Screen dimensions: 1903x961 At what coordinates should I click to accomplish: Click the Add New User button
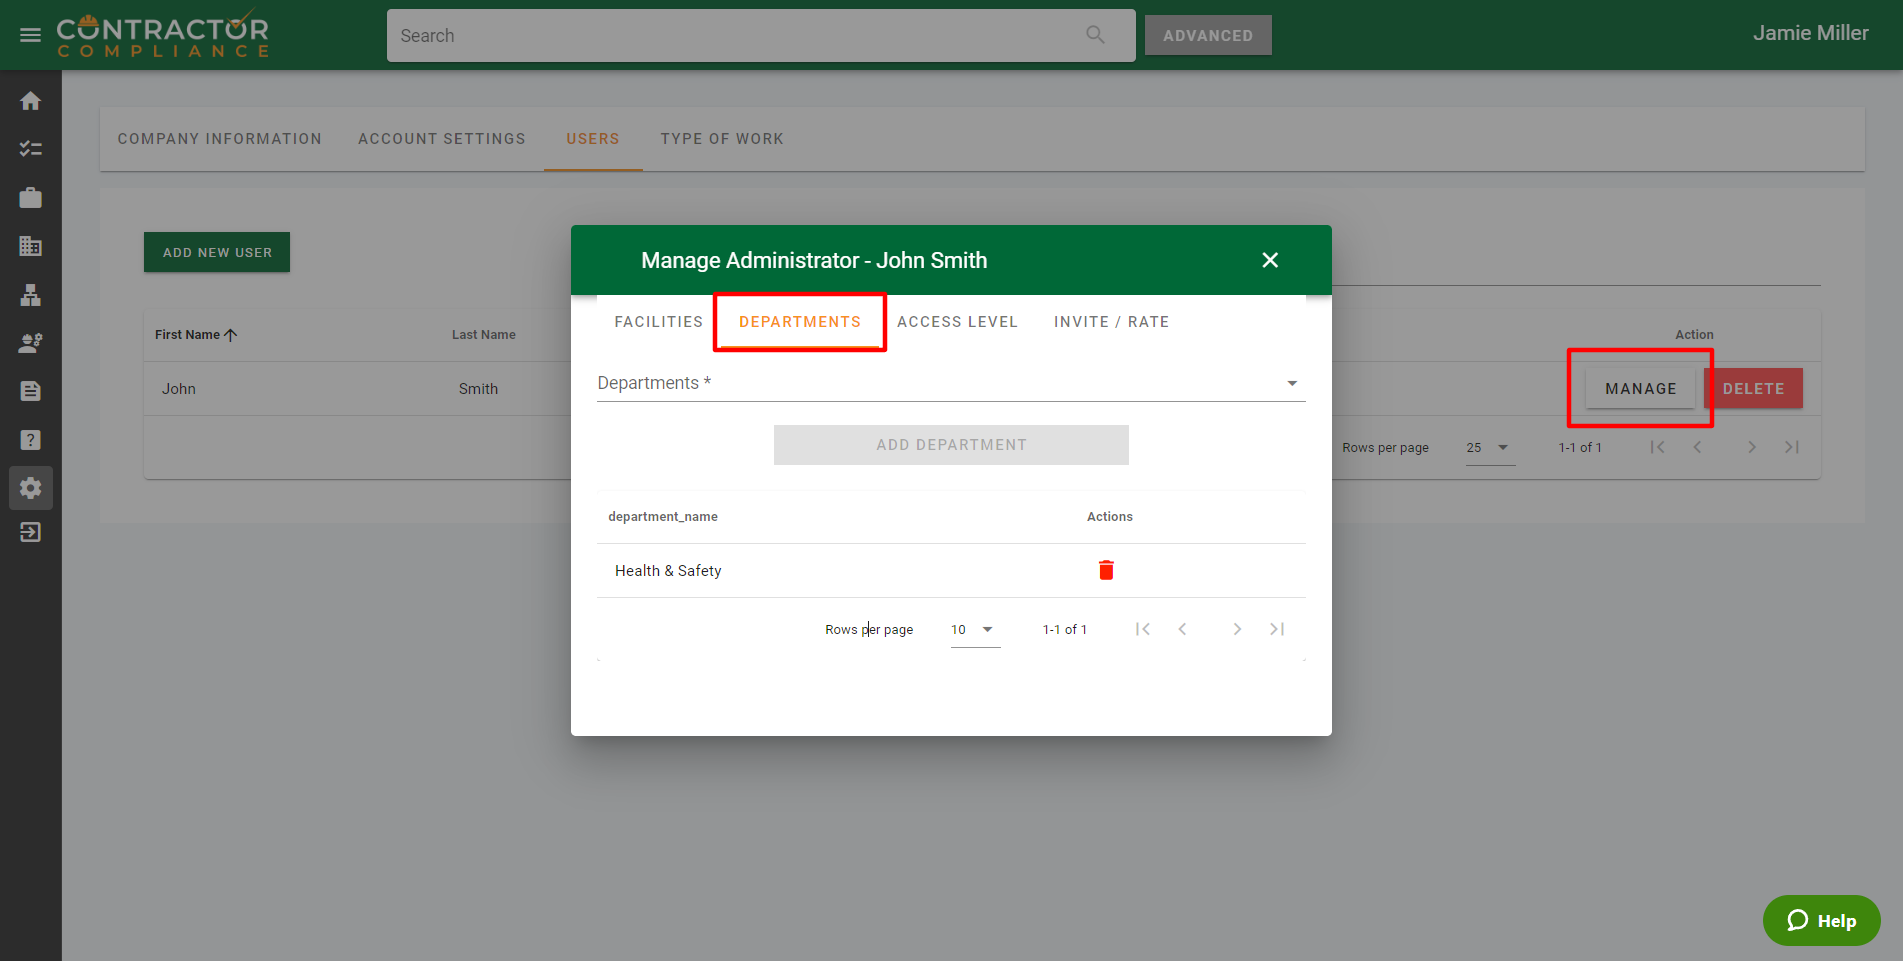point(217,253)
